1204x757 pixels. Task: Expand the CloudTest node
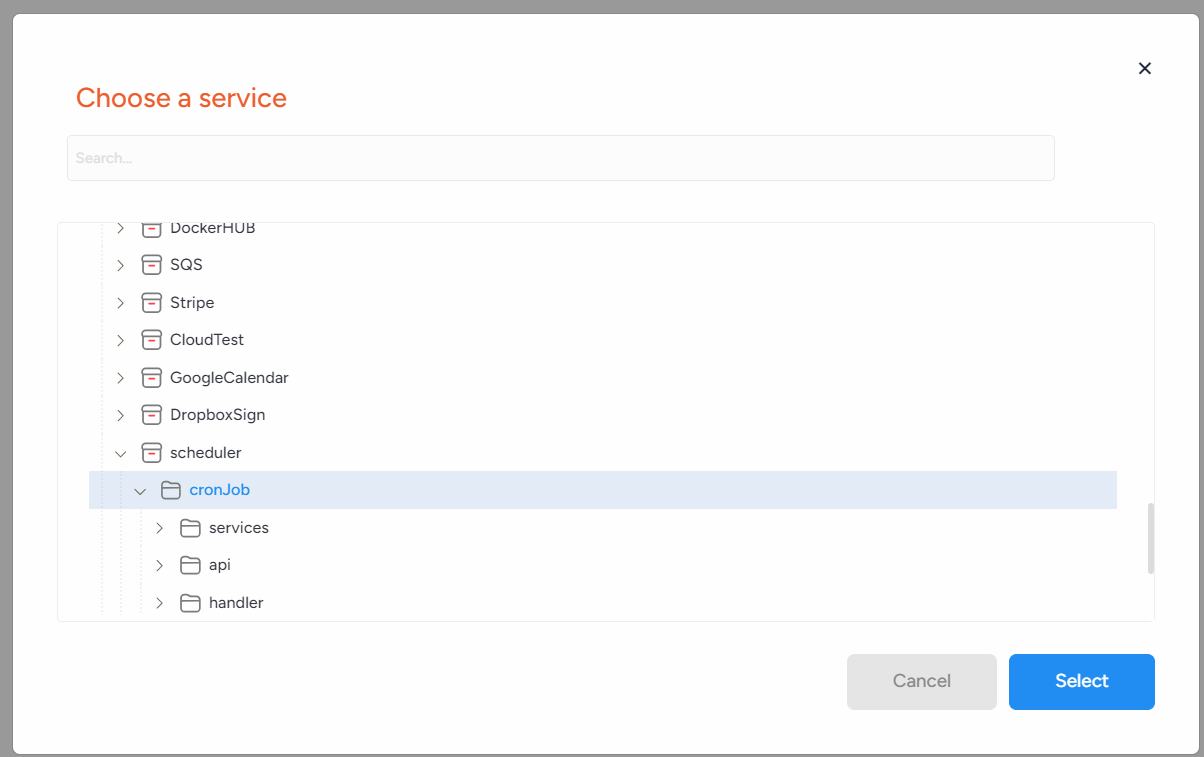click(x=121, y=340)
